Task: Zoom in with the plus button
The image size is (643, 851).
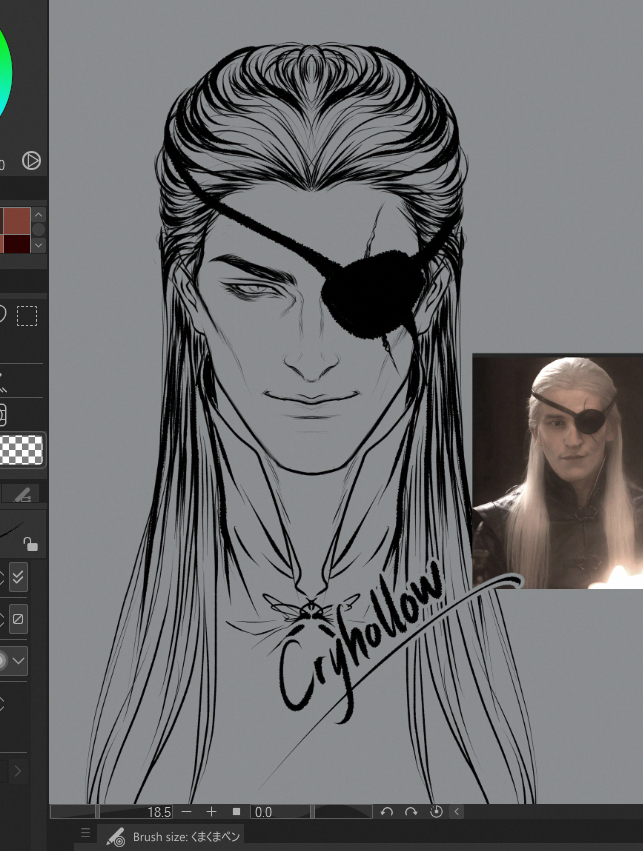Action: point(211,812)
